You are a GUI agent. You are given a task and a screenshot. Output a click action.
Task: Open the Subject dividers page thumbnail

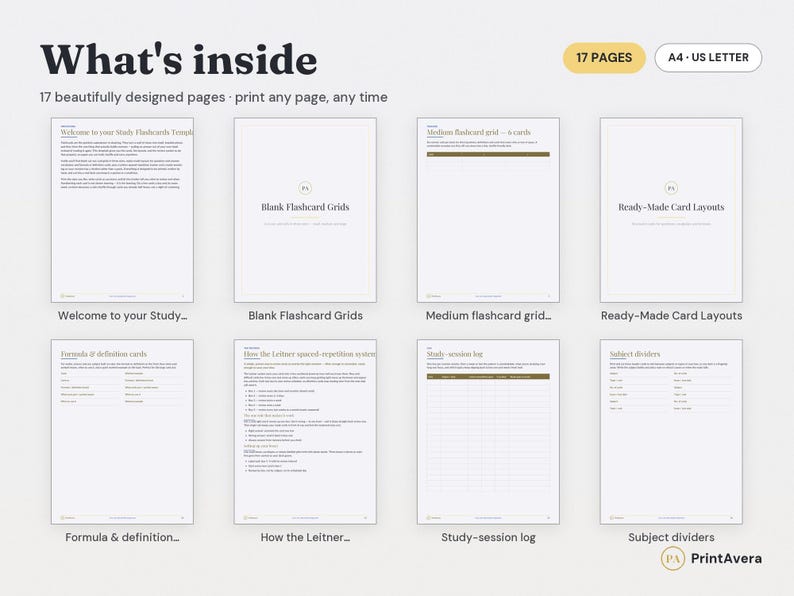tap(671, 432)
